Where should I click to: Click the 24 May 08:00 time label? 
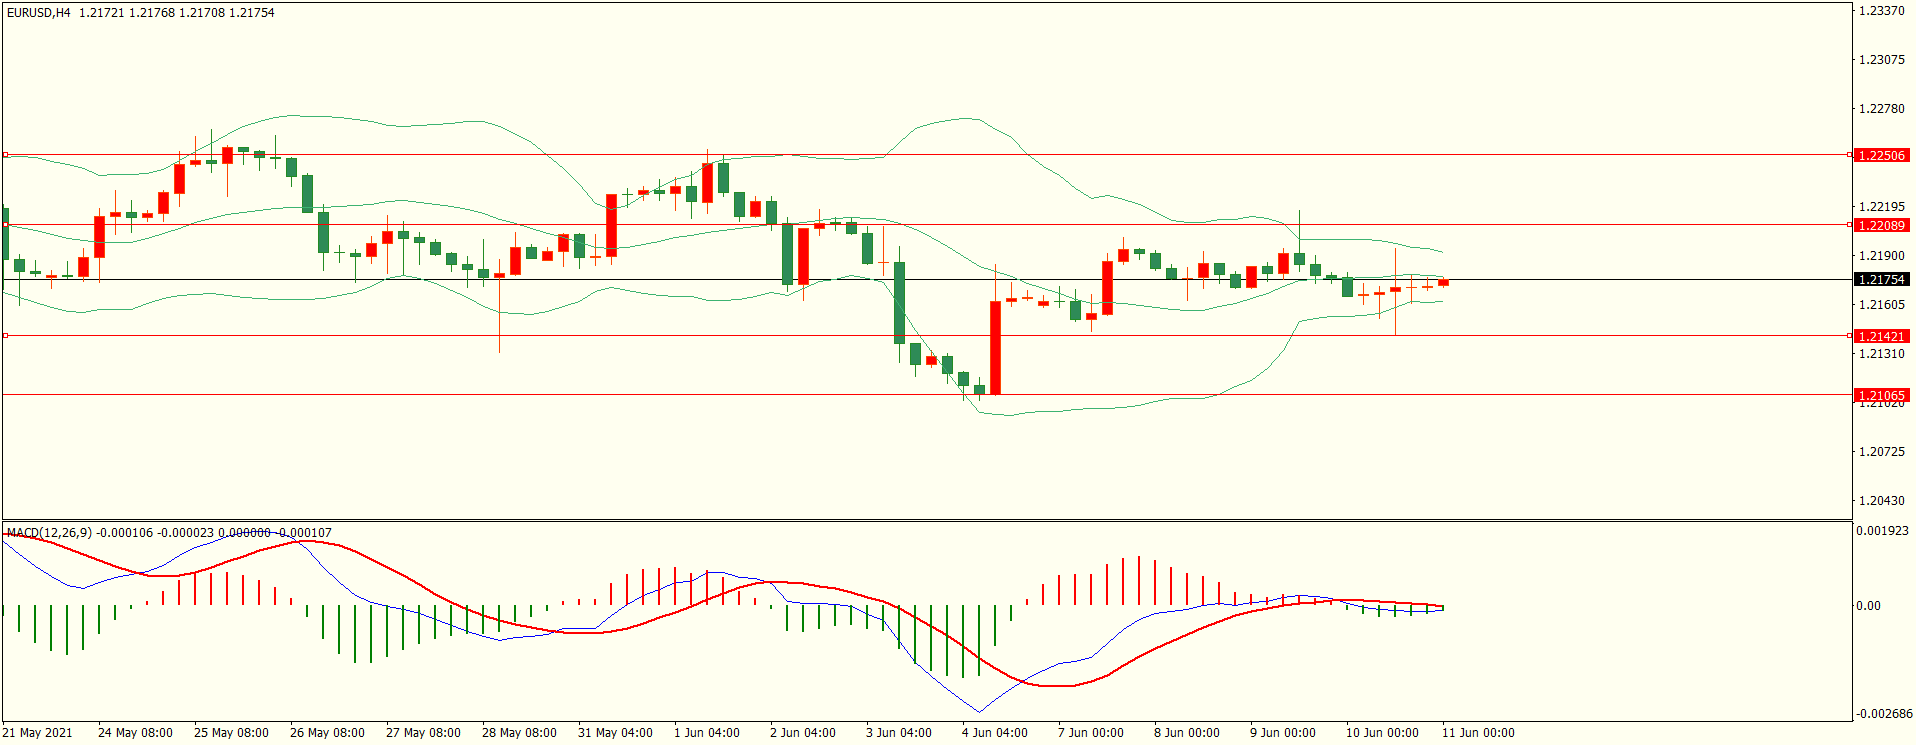click(135, 733)
